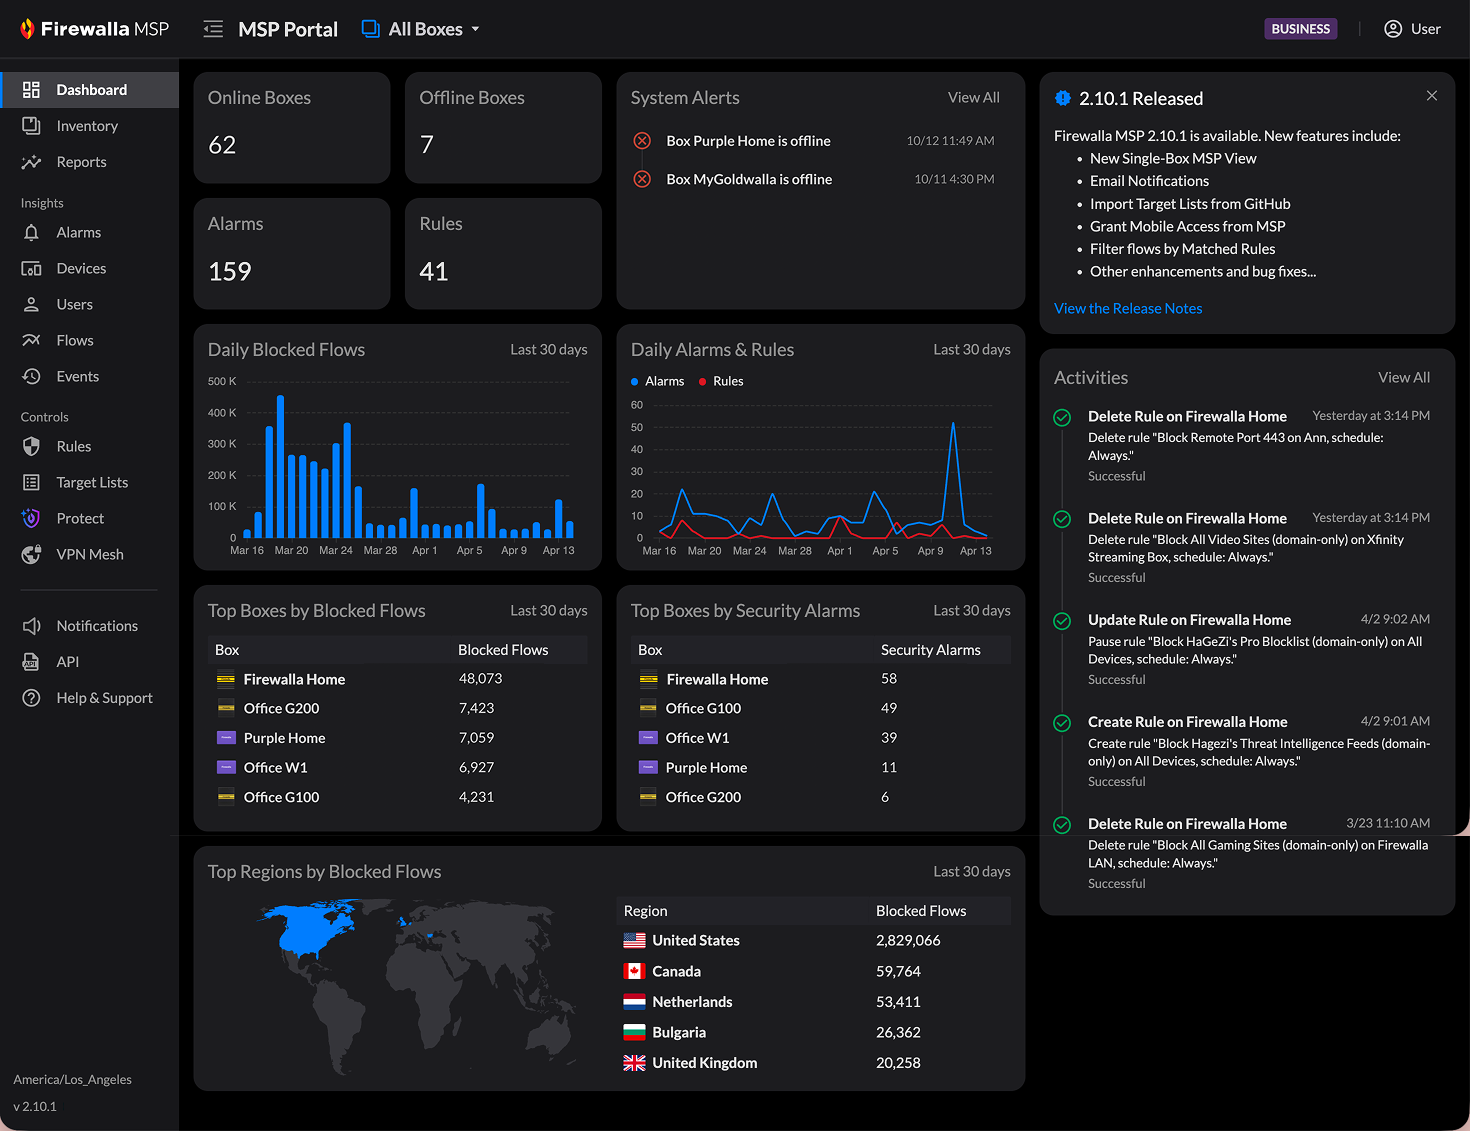
Task: Open View the Release Notes link
Action: pos(1128,308)
